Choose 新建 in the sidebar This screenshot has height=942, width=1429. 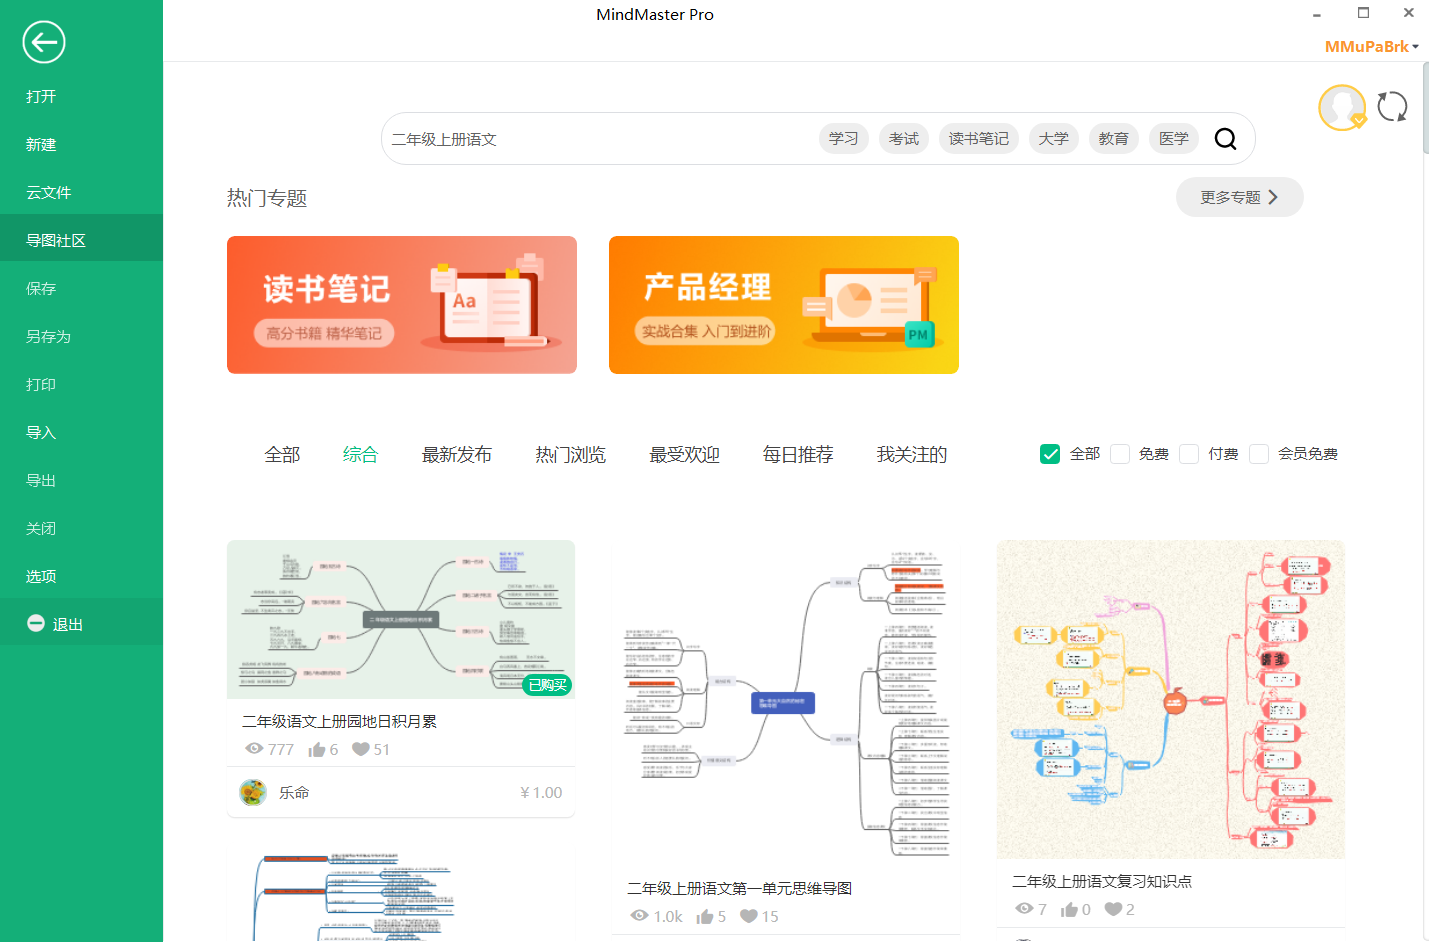tap(81, 144)
